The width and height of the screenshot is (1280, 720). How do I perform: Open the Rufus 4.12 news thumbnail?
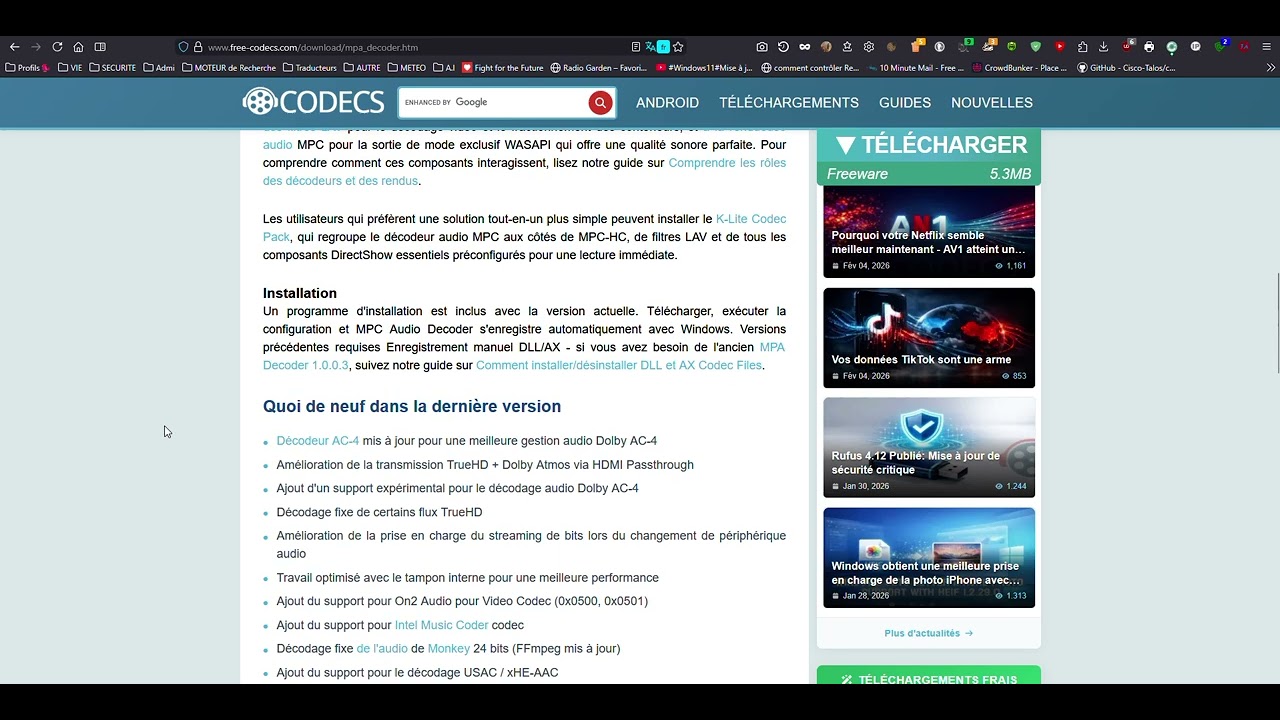point(929,448)
